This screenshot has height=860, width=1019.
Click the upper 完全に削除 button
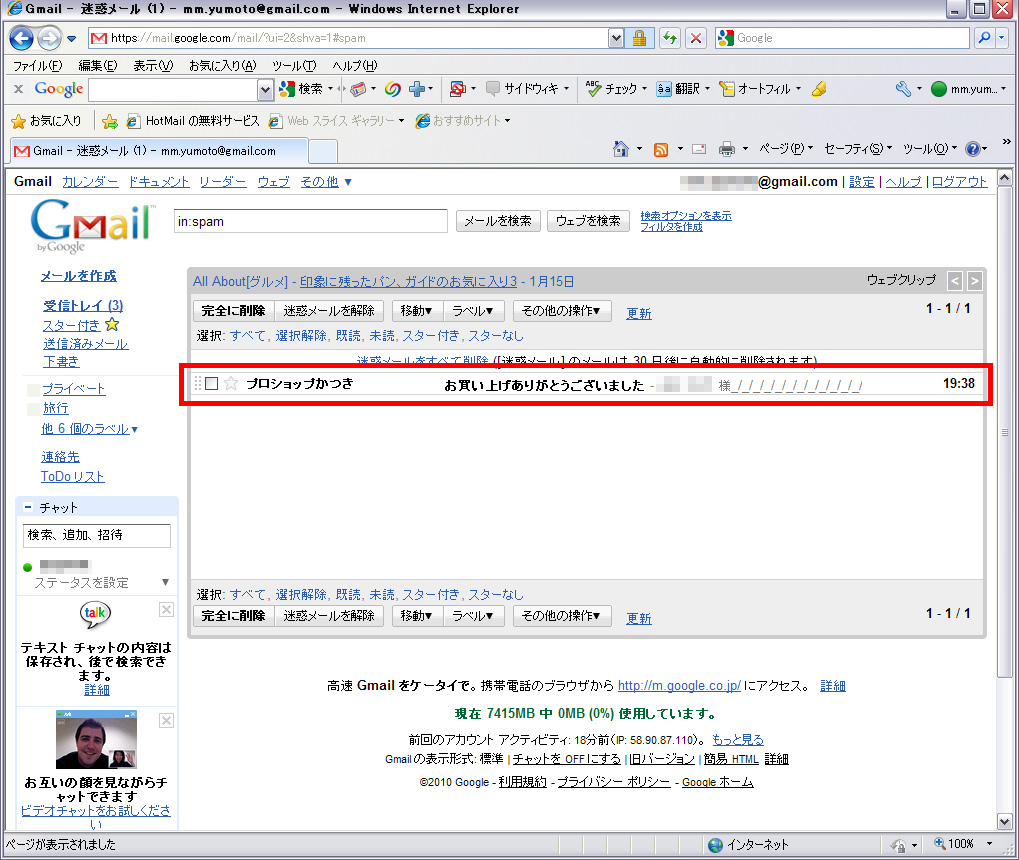click(233, 311)
